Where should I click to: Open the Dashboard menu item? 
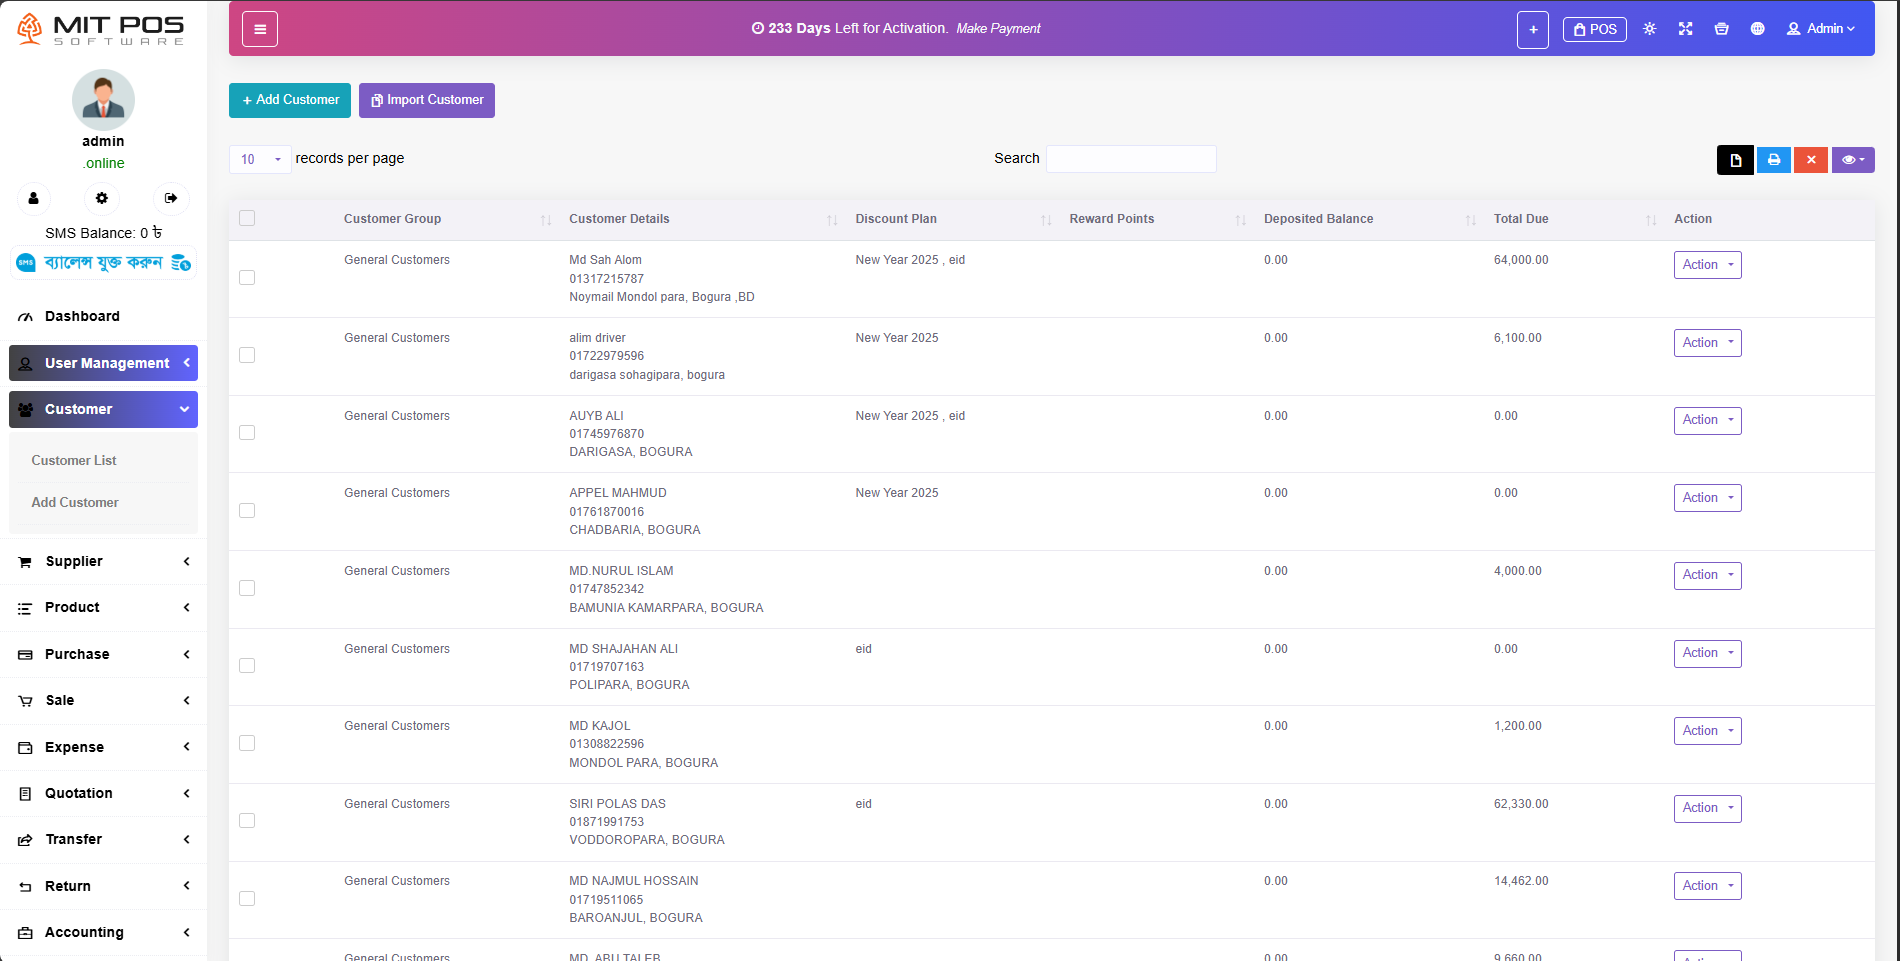pyautogui.click(x=82, y=316)
